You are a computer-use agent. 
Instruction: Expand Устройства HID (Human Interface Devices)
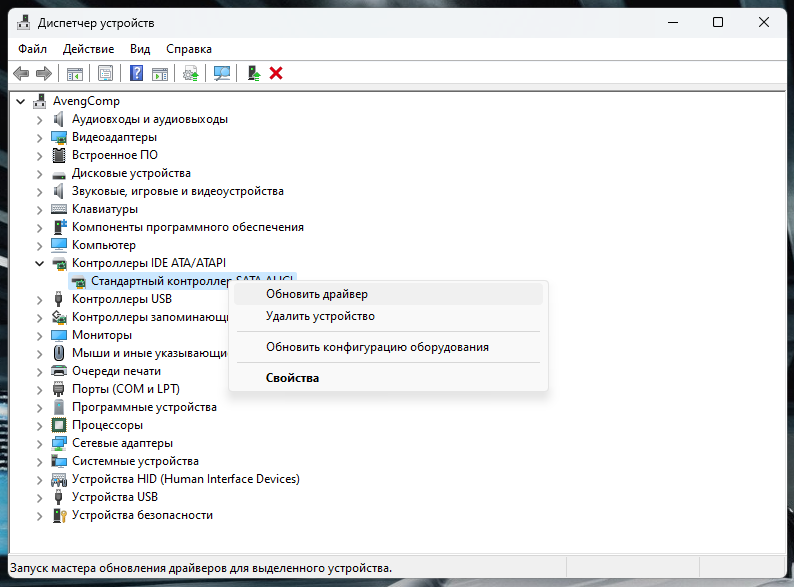pos(39,480)
